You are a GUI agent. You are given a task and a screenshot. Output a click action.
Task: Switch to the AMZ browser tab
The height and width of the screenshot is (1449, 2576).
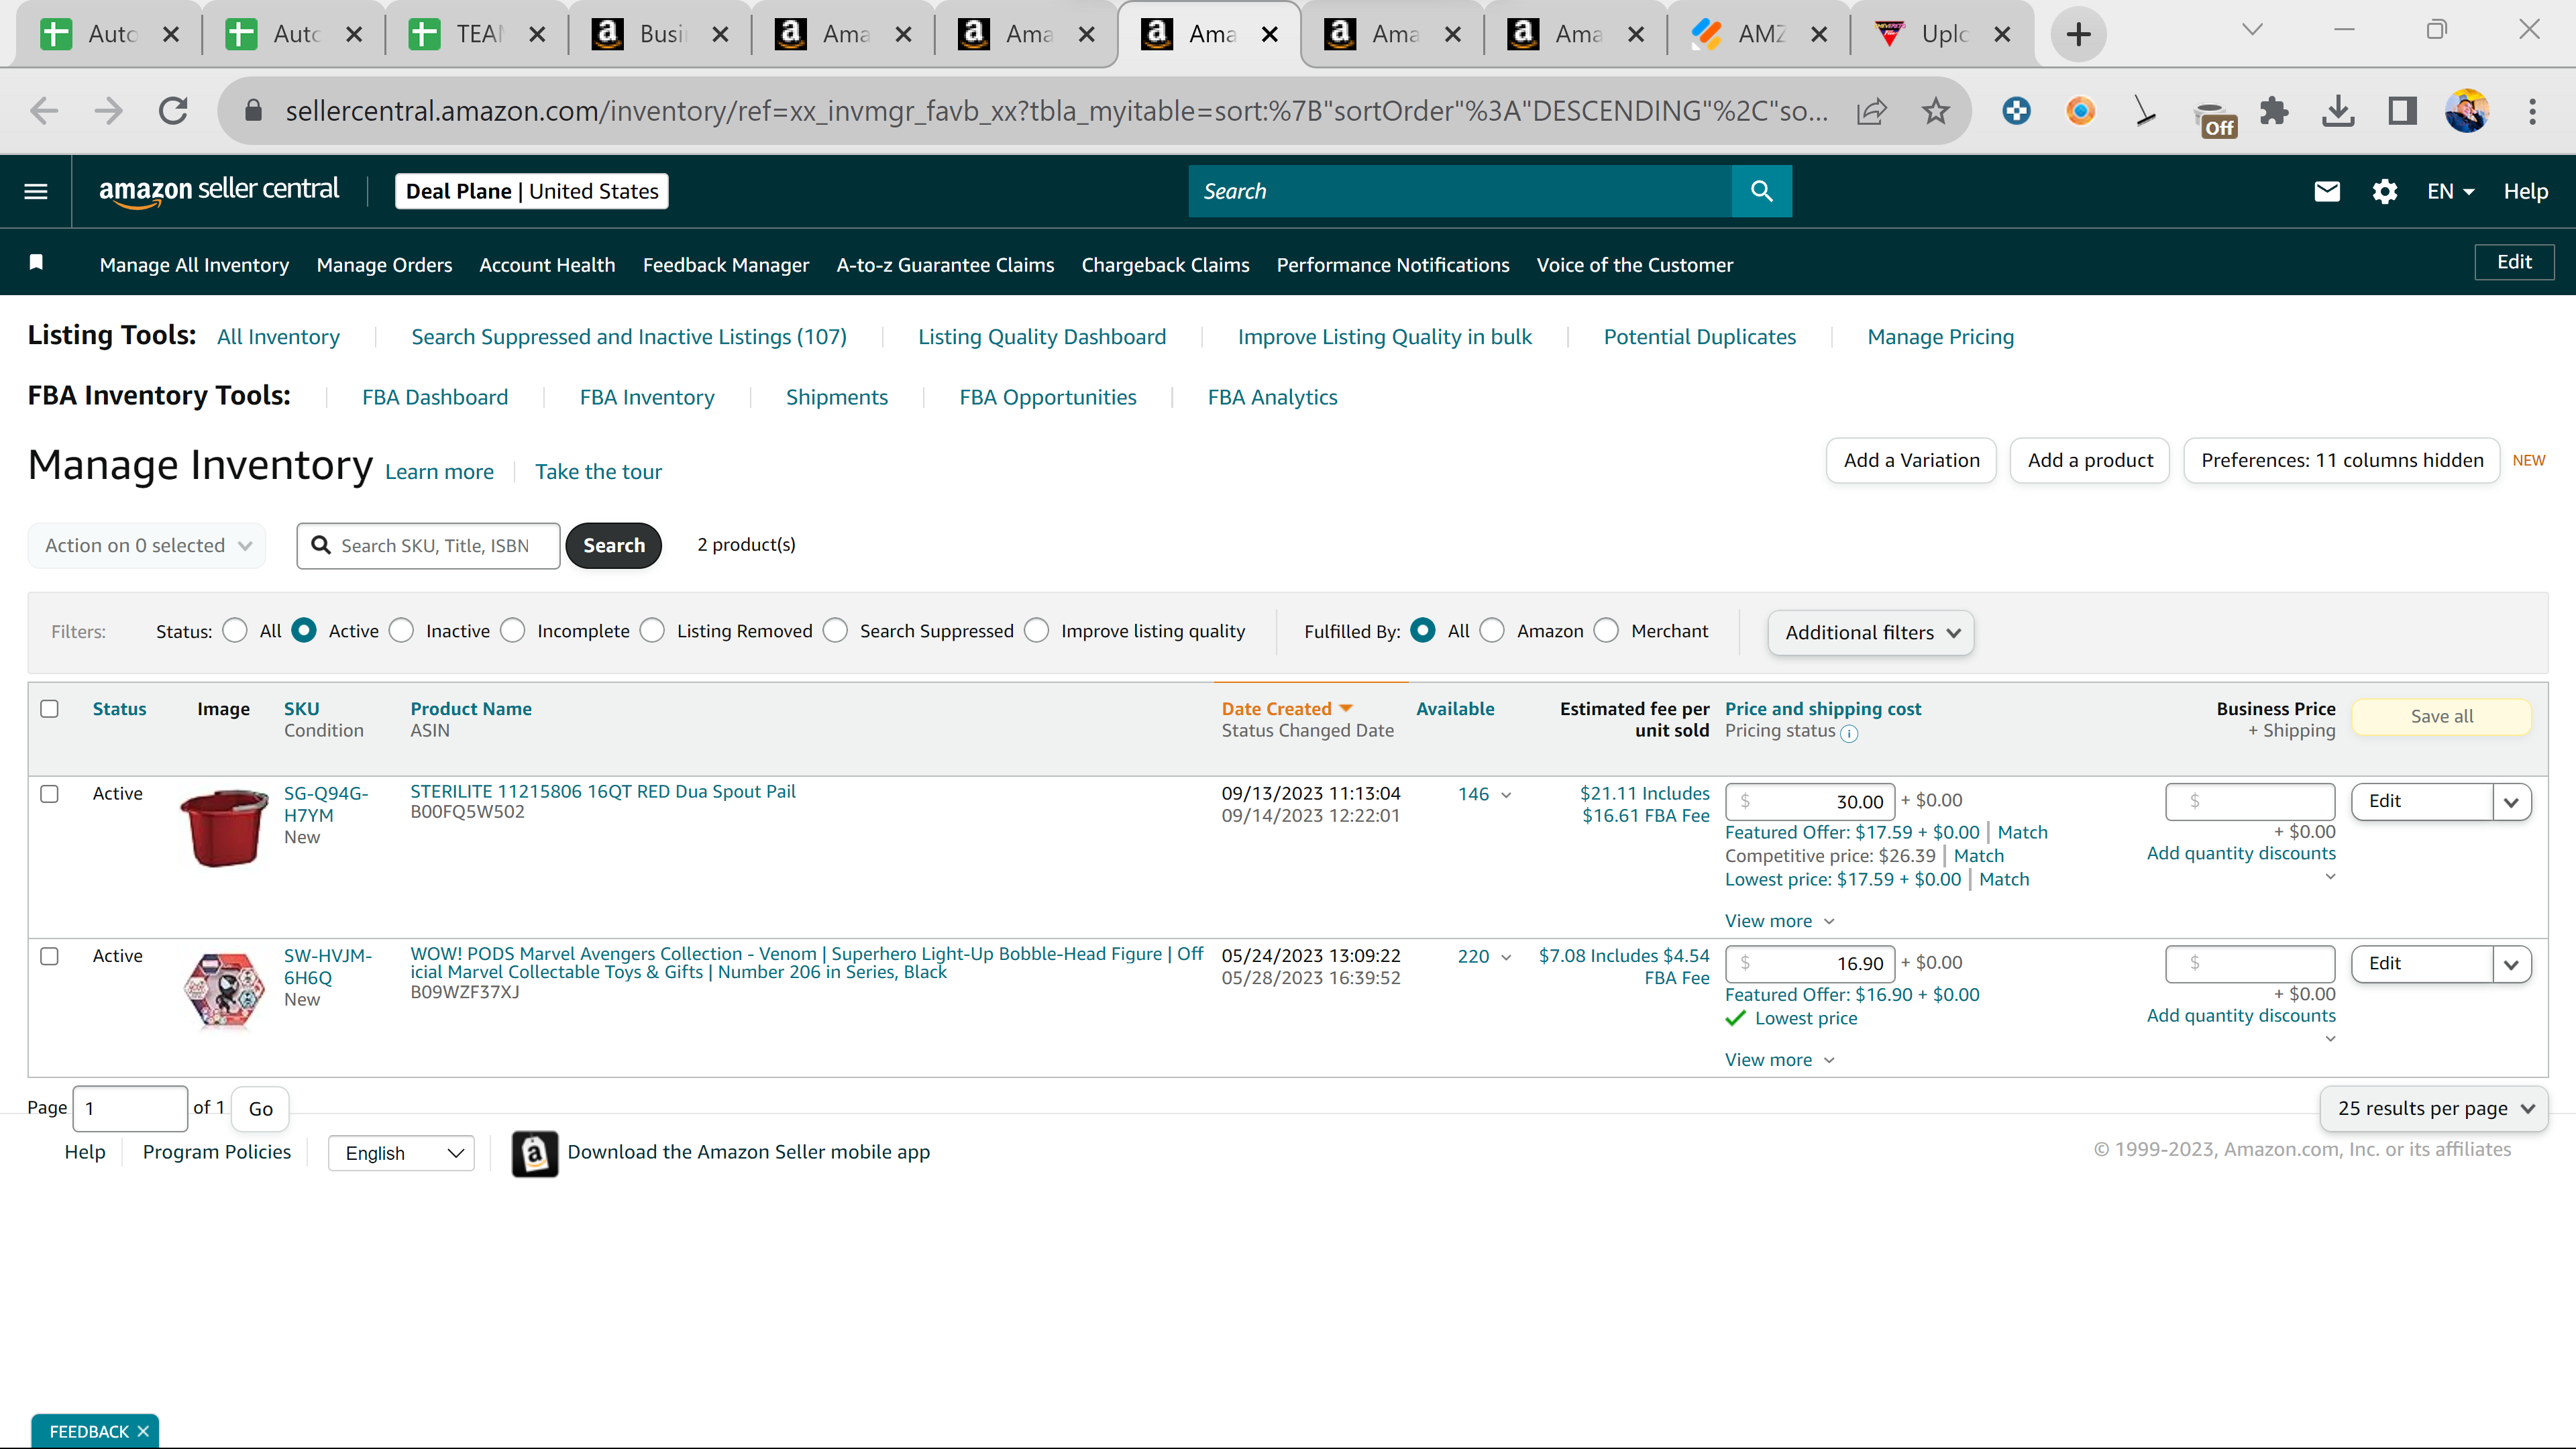point(1760,34)
